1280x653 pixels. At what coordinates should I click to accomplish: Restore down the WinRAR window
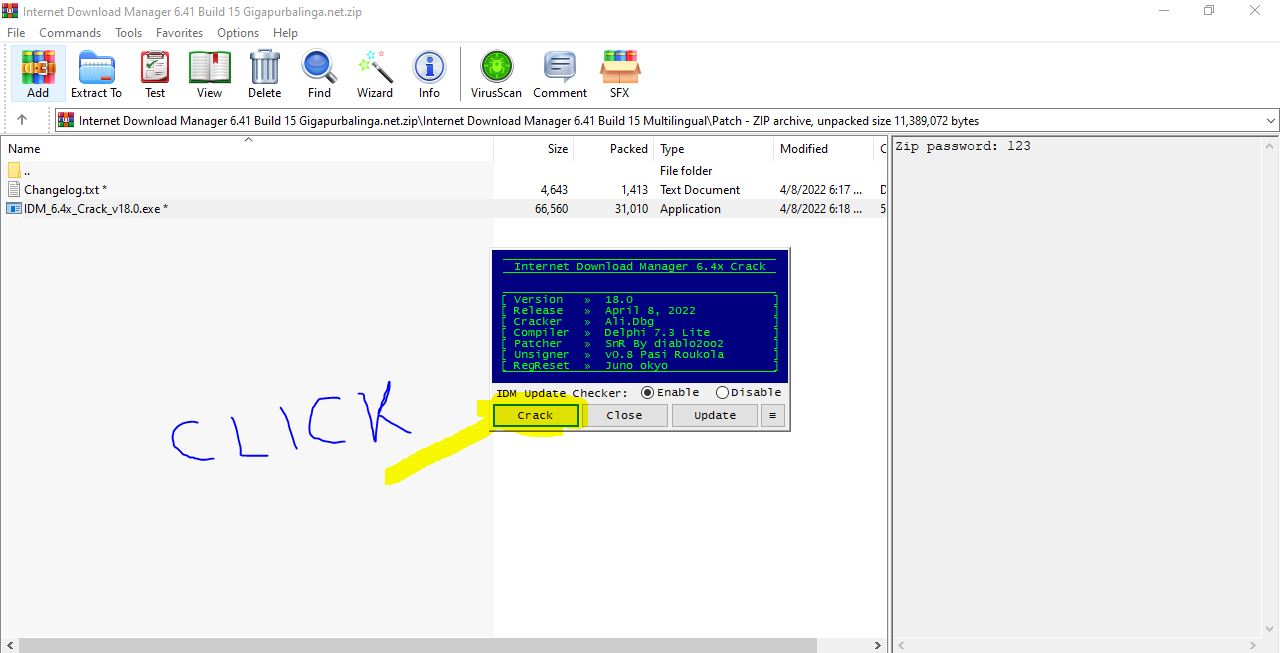1209,10
